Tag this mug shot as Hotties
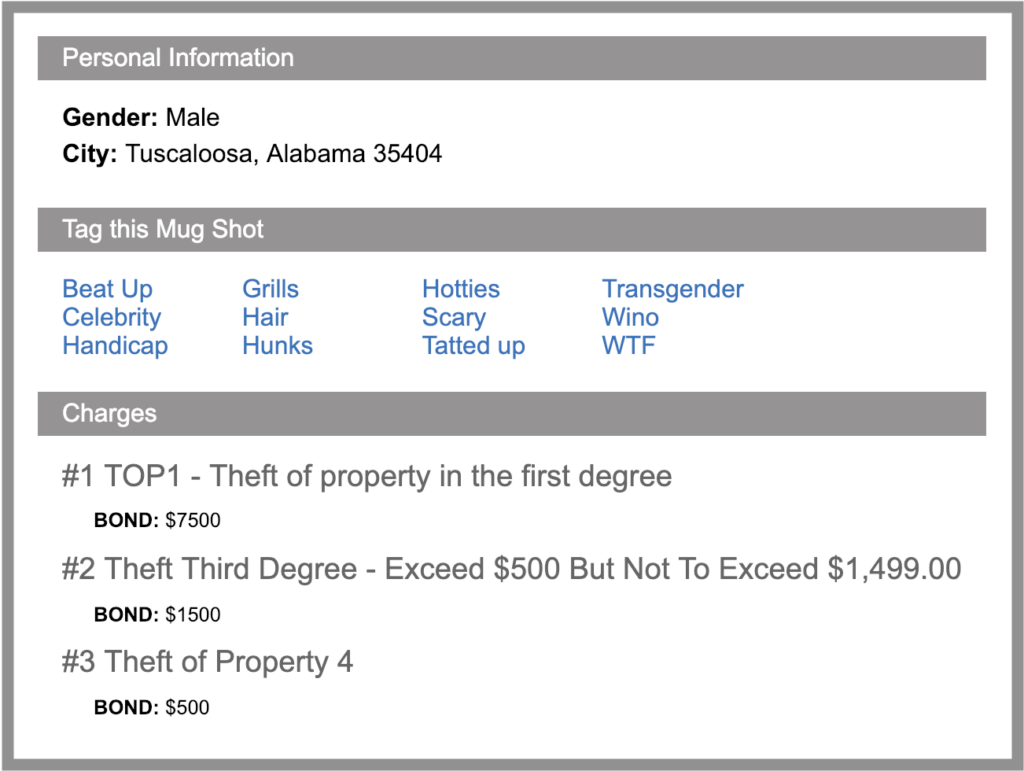Screen dimensions: 1024x771 click(460, 289)
